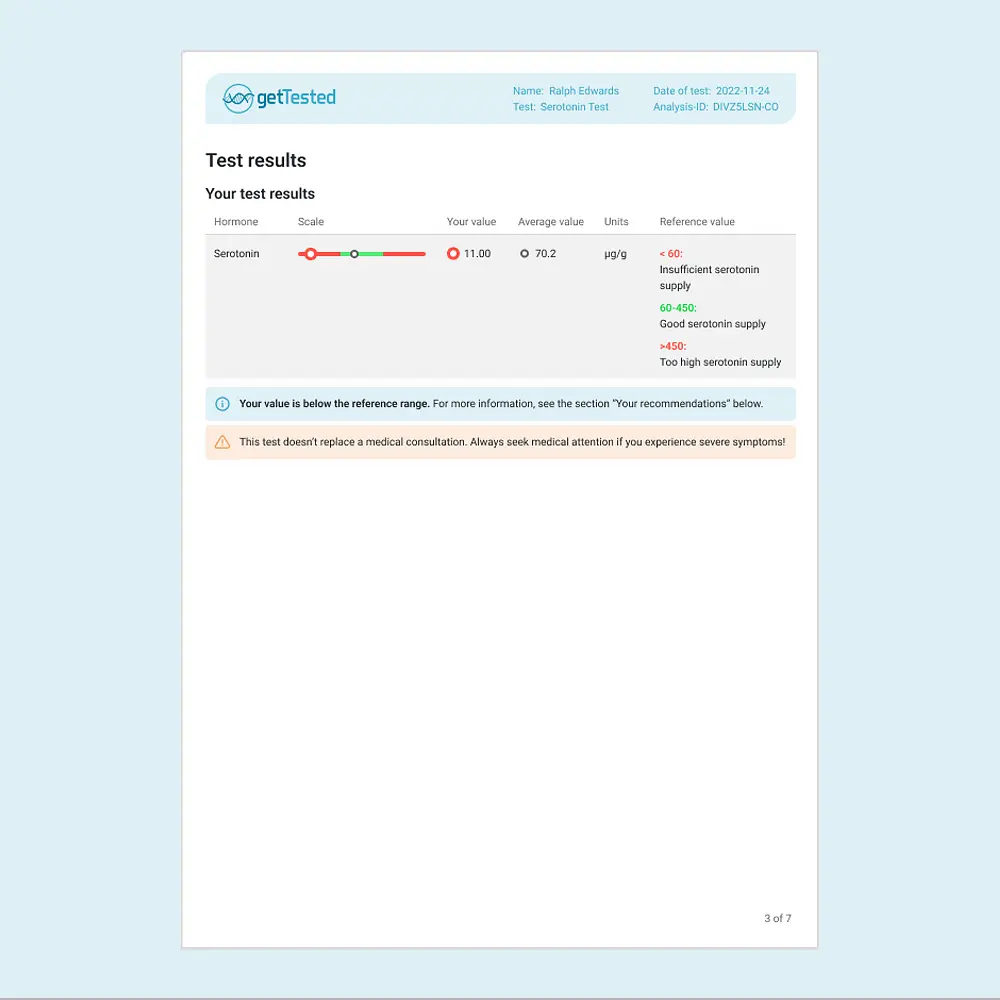Click the Hormone column header
The height and width of the screenshot is (1000, 1000).
tap(236, 222)
